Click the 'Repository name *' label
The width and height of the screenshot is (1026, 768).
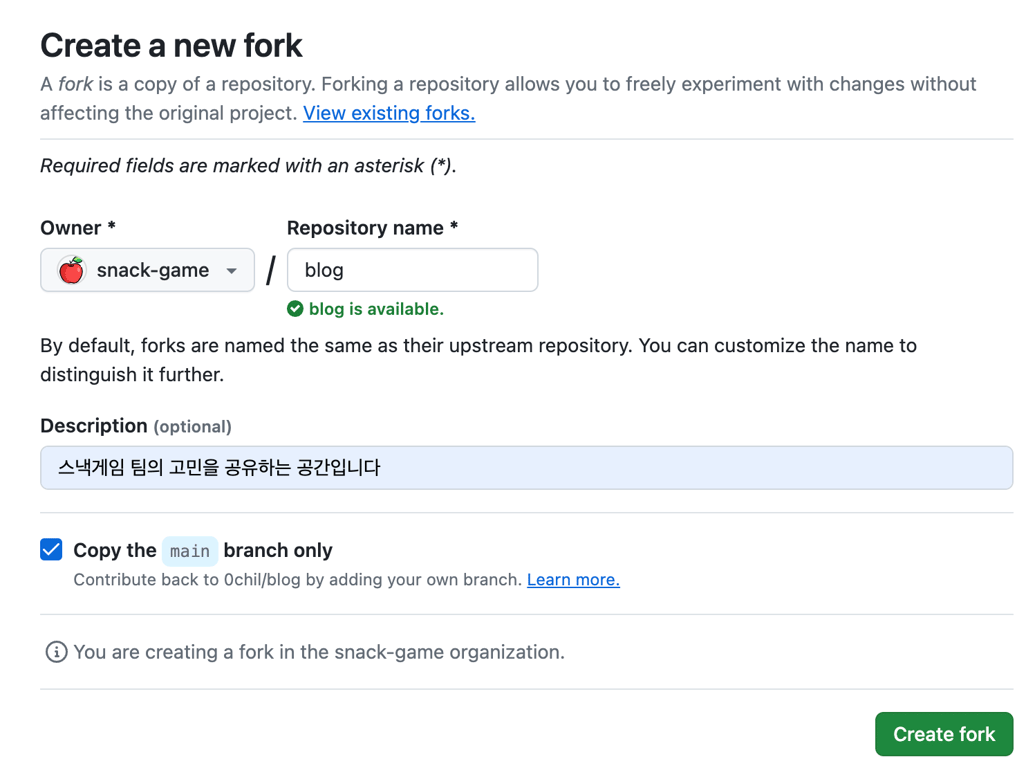(x=372, y=228)
